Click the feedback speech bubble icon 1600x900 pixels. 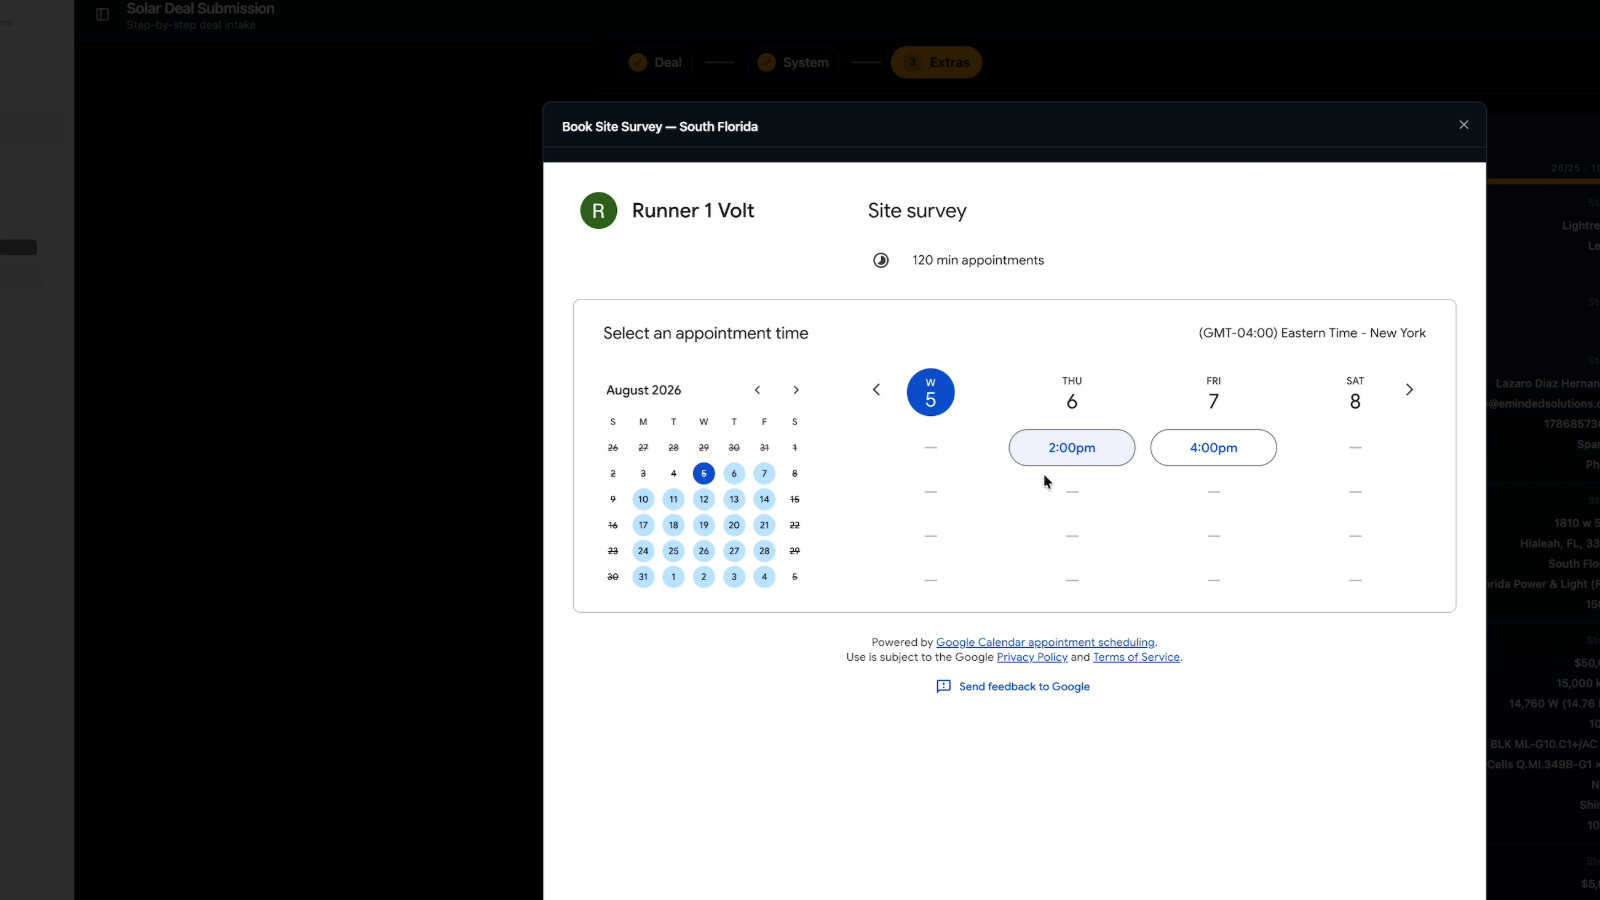click(x=943, y=686)
